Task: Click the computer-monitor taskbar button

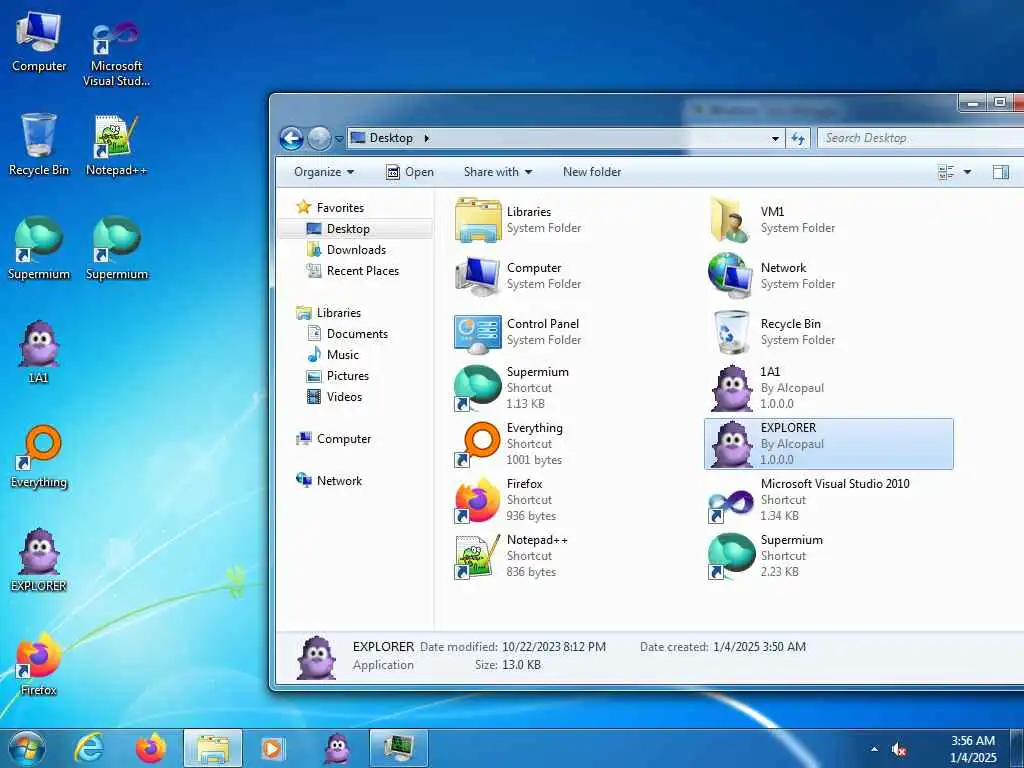Action: [x=398, y=748]
